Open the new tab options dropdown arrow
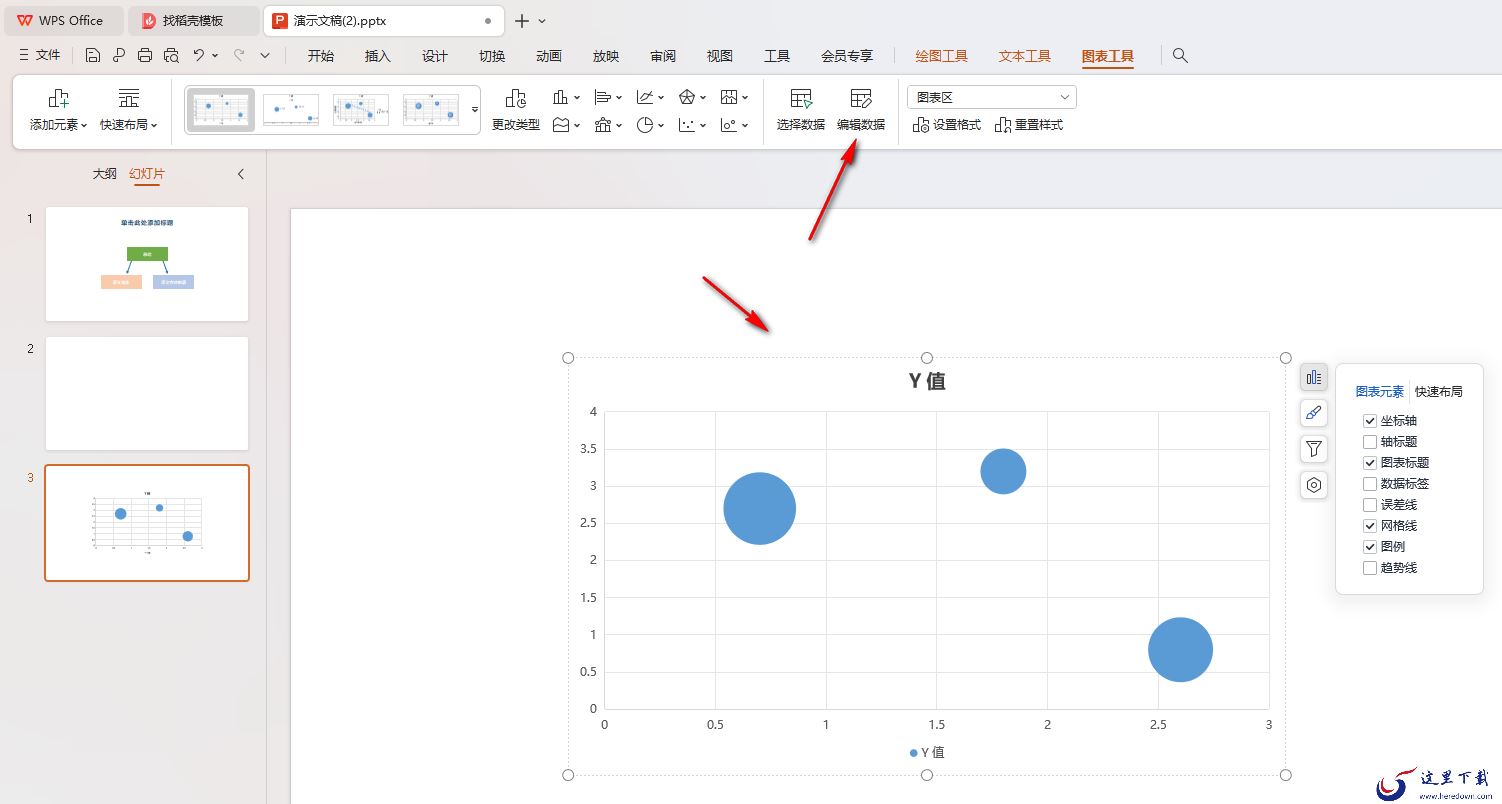Viewport: 1502px width, 804px height. 543,20
